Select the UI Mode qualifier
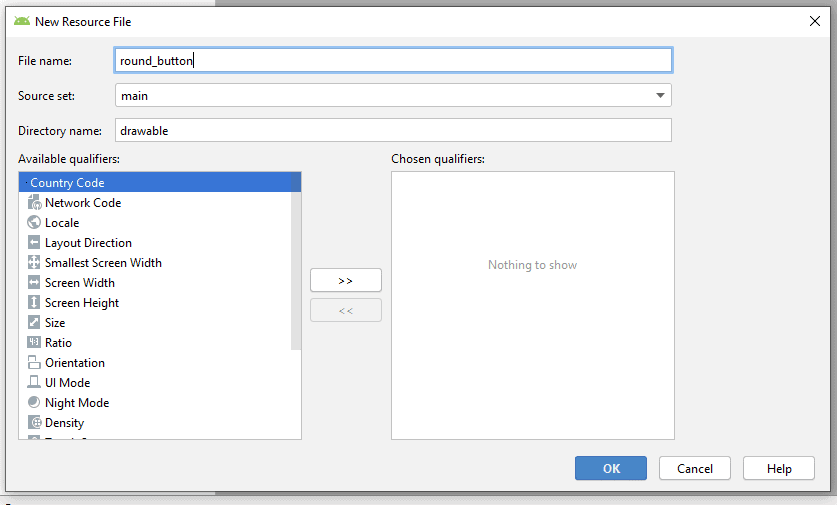The width and height of the screenshot is (837, 505). [67, 383]
